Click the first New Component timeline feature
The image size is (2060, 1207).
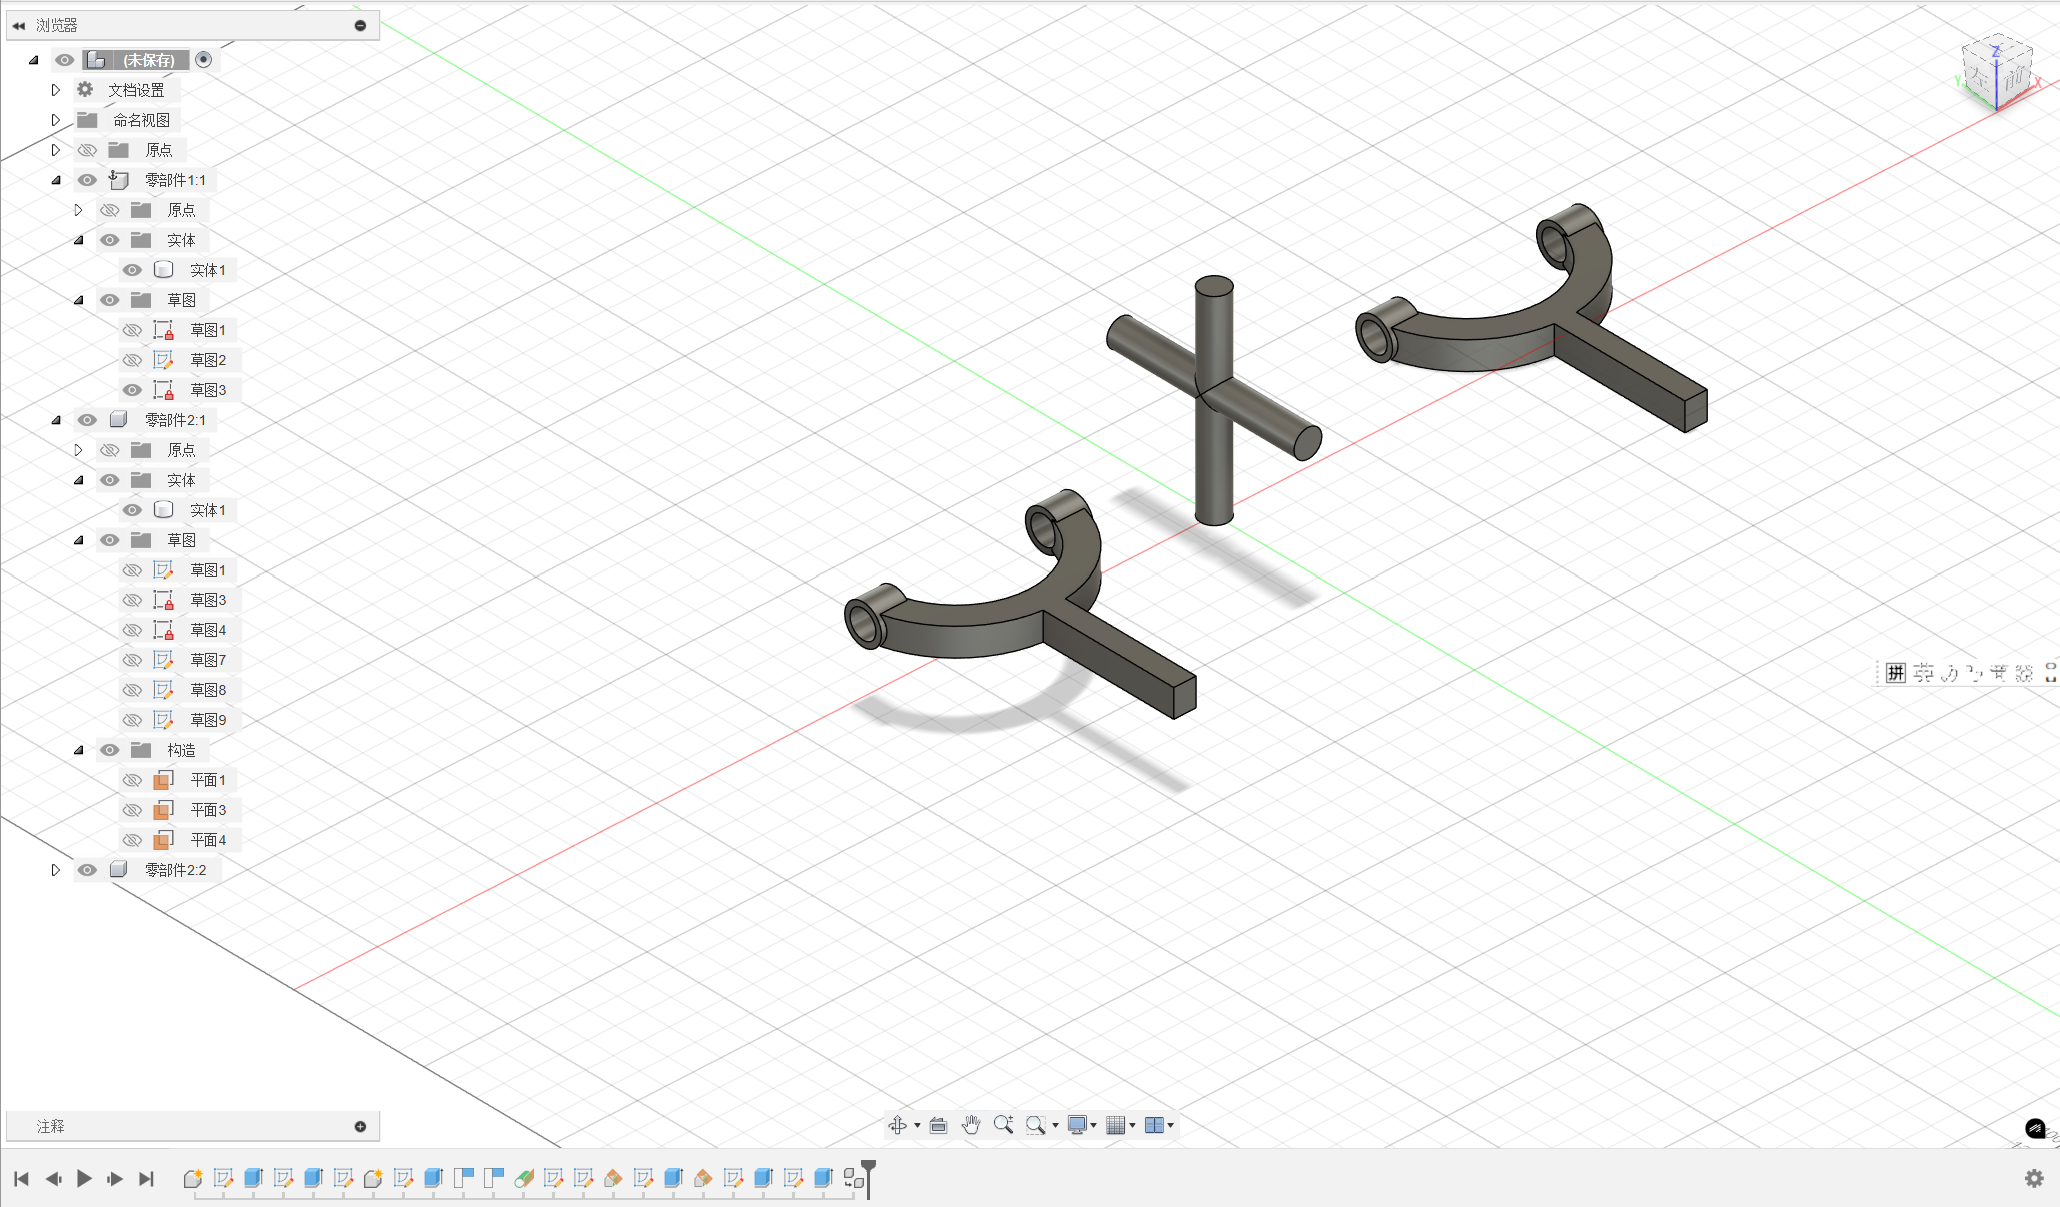pyautogui.click(x=193, y=1178)
